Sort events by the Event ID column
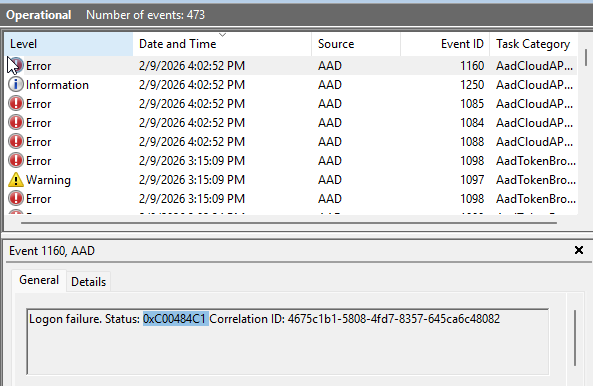 point(445,44)
